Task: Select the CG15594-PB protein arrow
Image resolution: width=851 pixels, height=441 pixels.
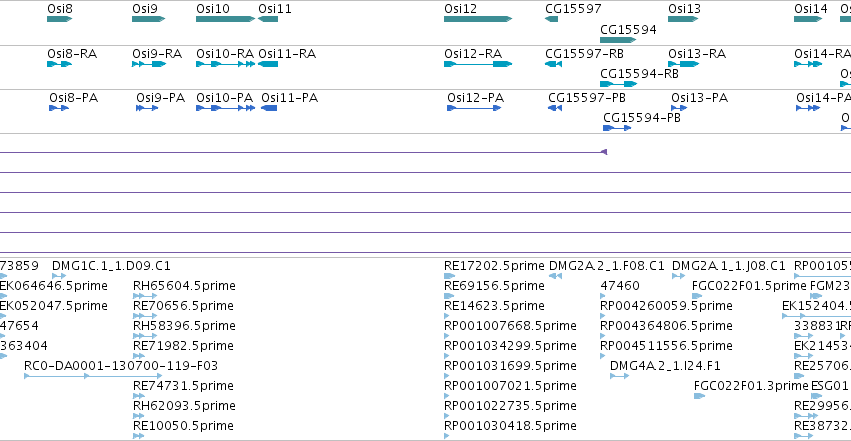Action: pyautogui.click(x=617, y=128)
